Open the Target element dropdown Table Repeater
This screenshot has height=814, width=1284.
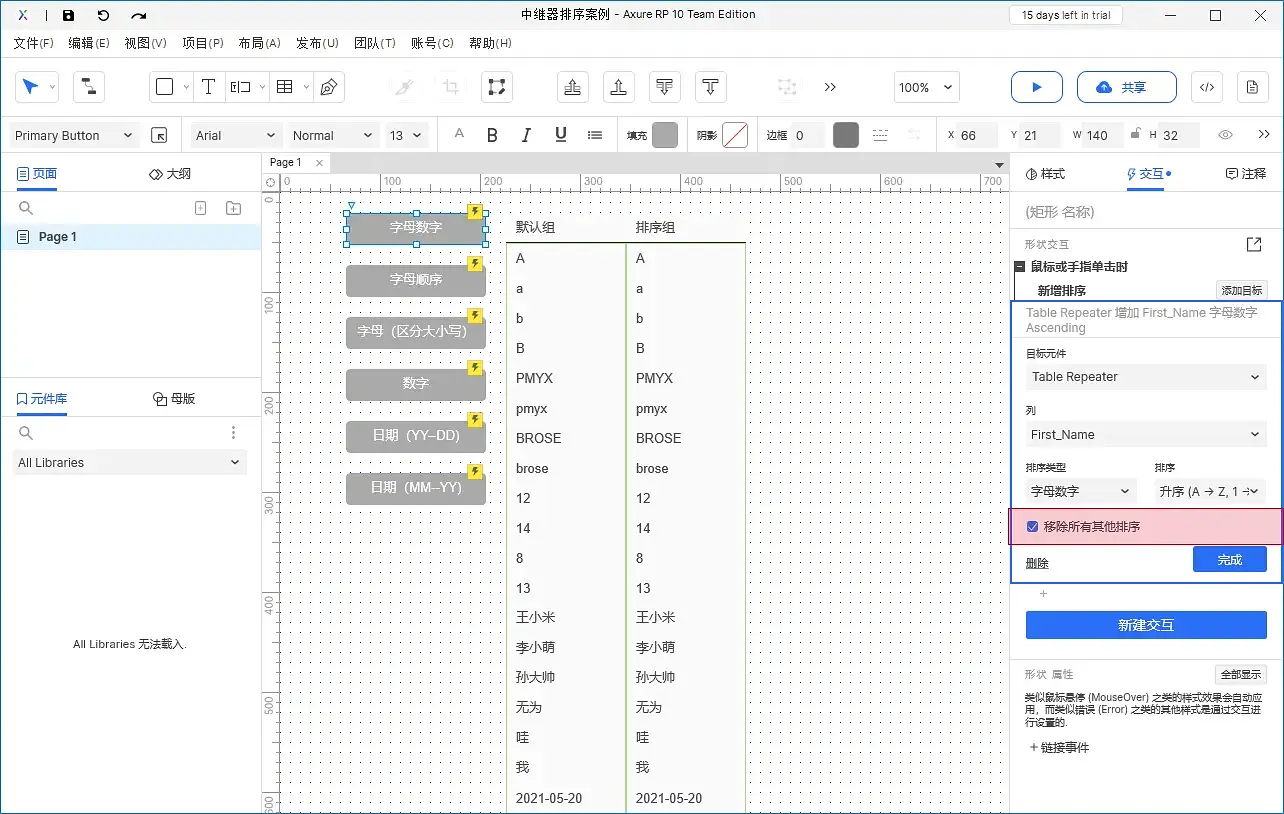(1145, 377)
